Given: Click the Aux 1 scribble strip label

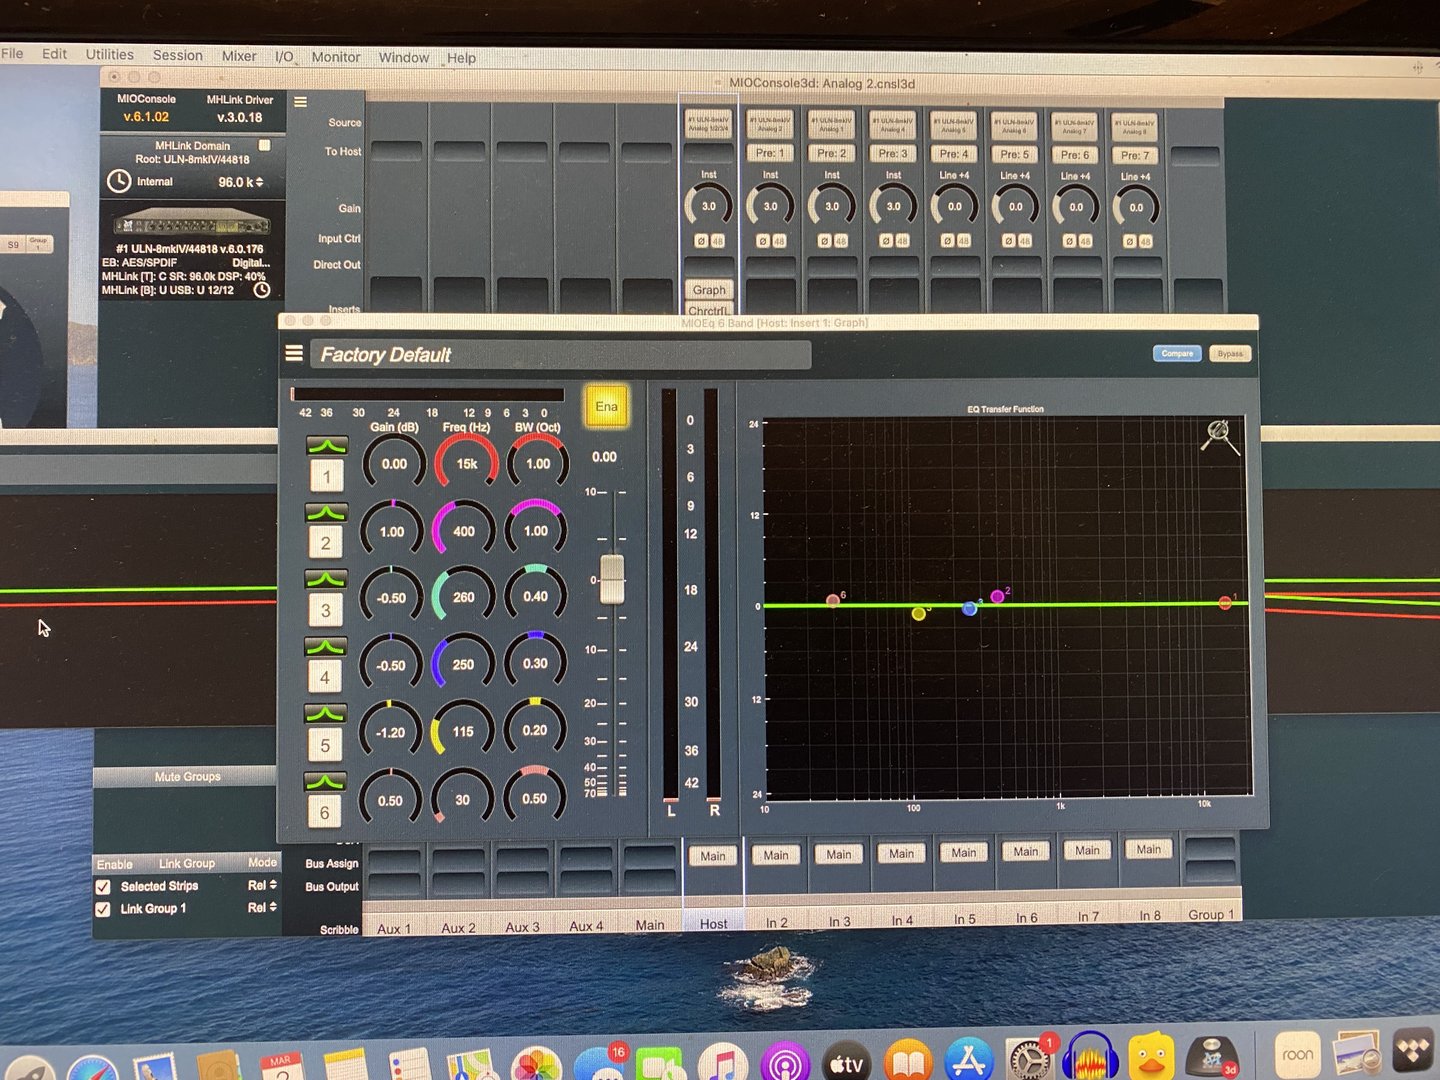Looking at the screenshot, I should (x=393, y=928).
